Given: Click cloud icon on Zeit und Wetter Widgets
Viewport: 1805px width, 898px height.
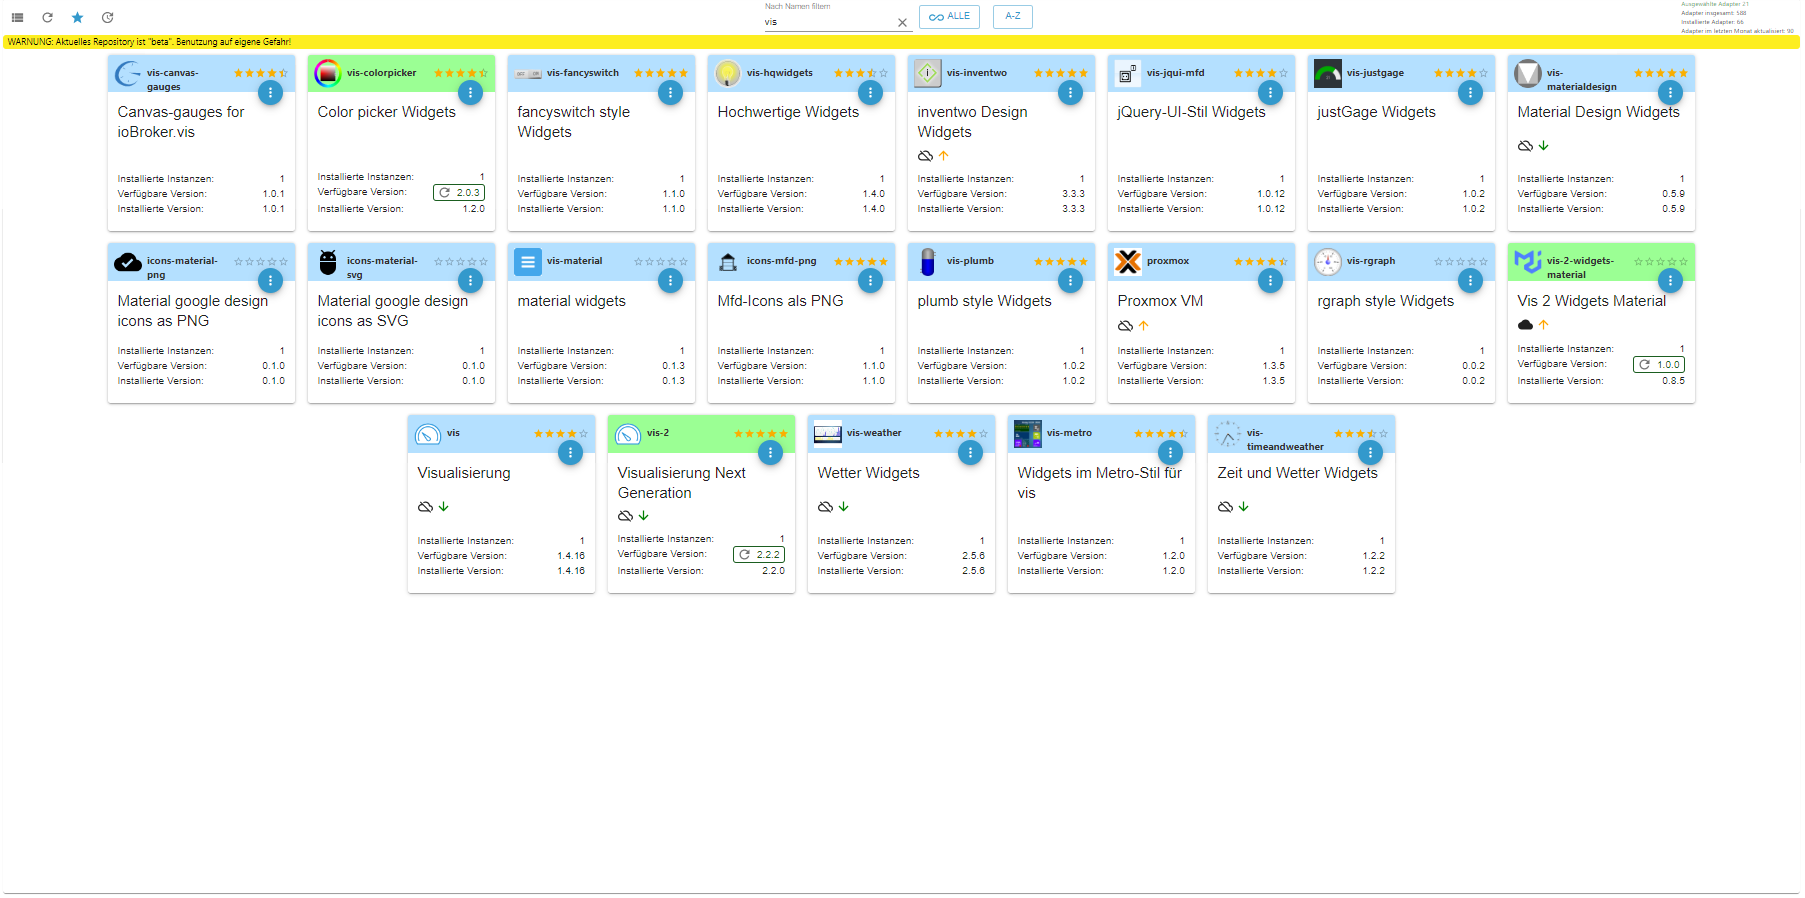Looking at the screenshot, I should [x=1225, y=507].
